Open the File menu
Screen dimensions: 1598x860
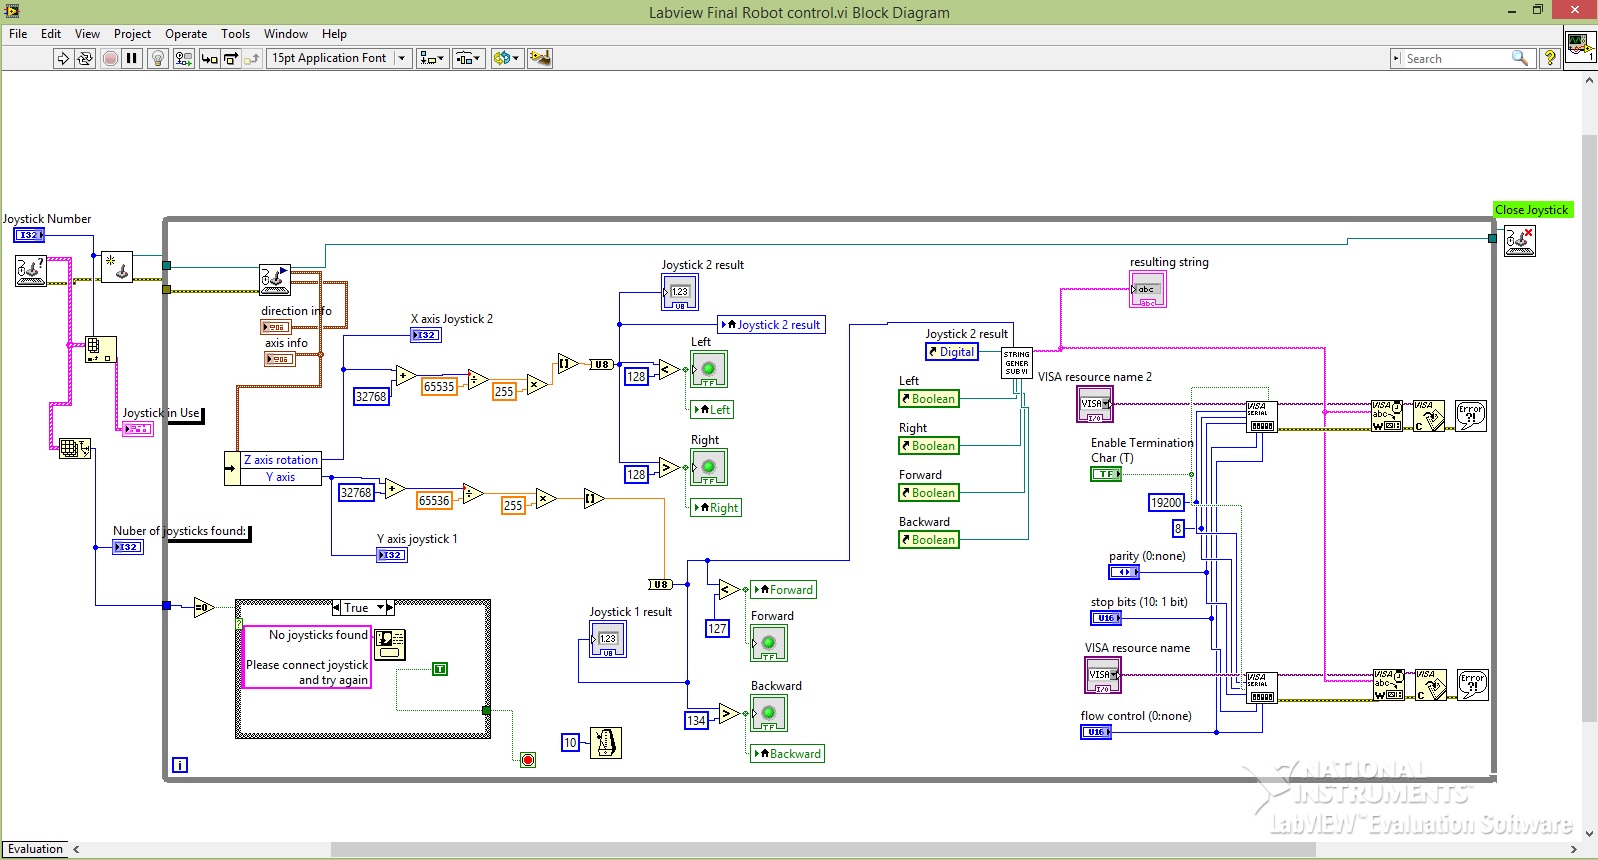click(x=18, y=33)
